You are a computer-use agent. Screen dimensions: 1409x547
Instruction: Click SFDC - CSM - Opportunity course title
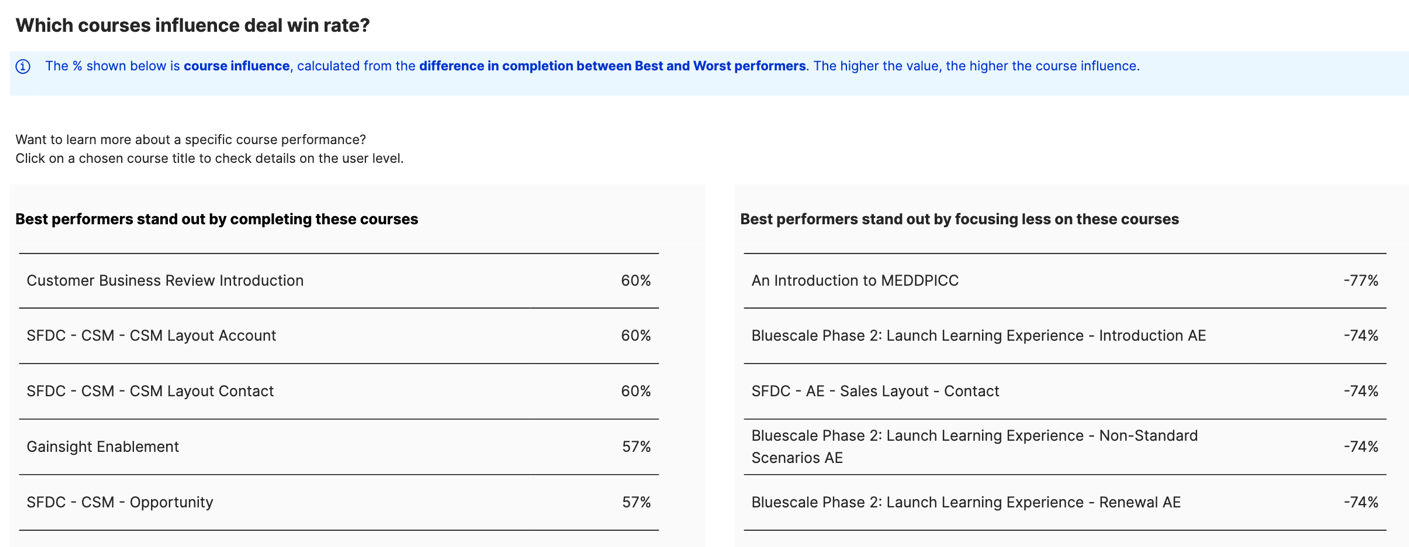[120, 502]
